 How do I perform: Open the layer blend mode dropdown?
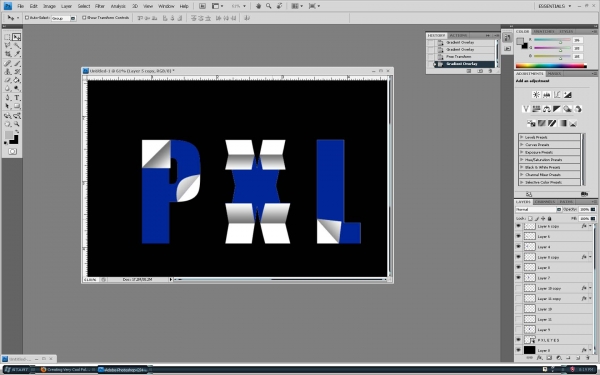coord(538,210)
